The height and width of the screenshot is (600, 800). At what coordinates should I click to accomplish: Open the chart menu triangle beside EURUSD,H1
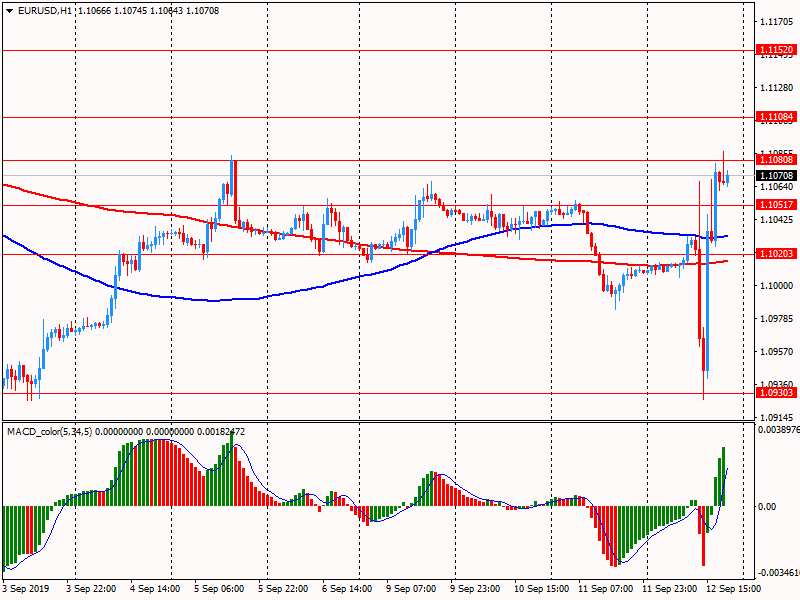(x=10, y=11)
